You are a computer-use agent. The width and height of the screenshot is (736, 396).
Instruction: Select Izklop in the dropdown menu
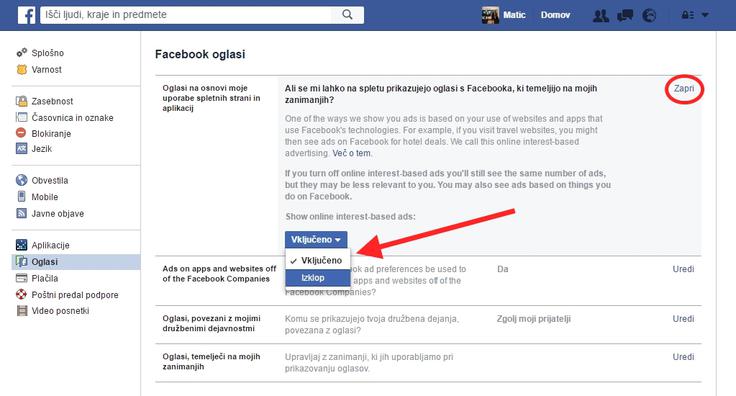(x=318, y=278)
